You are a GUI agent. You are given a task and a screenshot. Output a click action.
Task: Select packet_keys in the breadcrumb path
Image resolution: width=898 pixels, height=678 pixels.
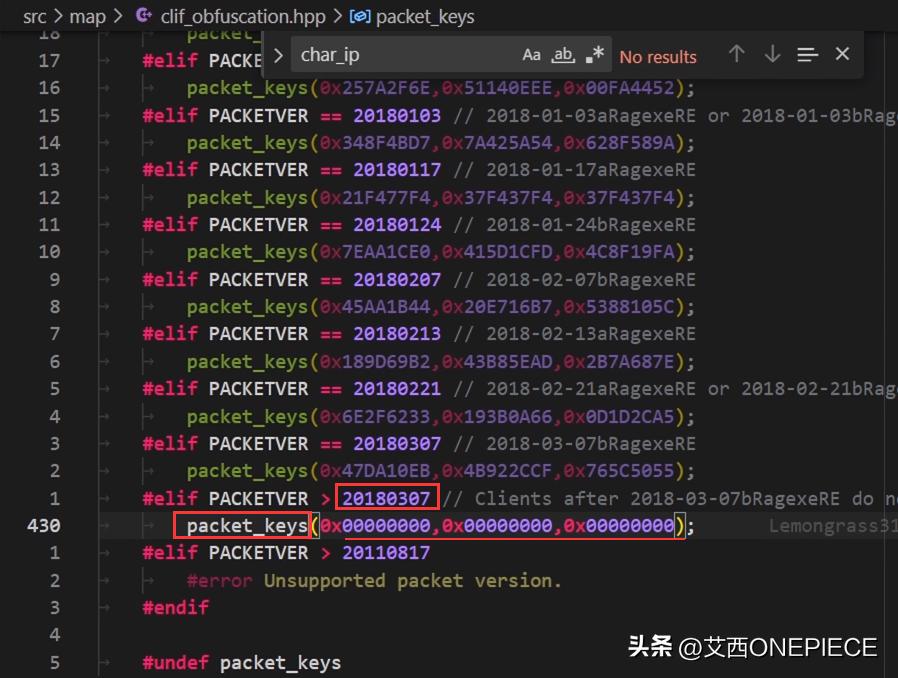(x=424, y=16)
